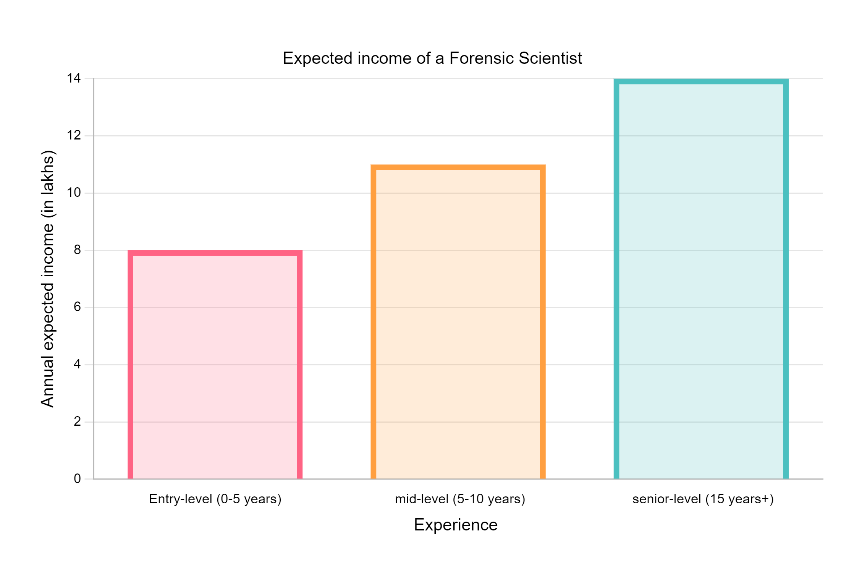Screen dimensions: 862x574
Task: Click the pink Entry-level bar
Action: 215,366
